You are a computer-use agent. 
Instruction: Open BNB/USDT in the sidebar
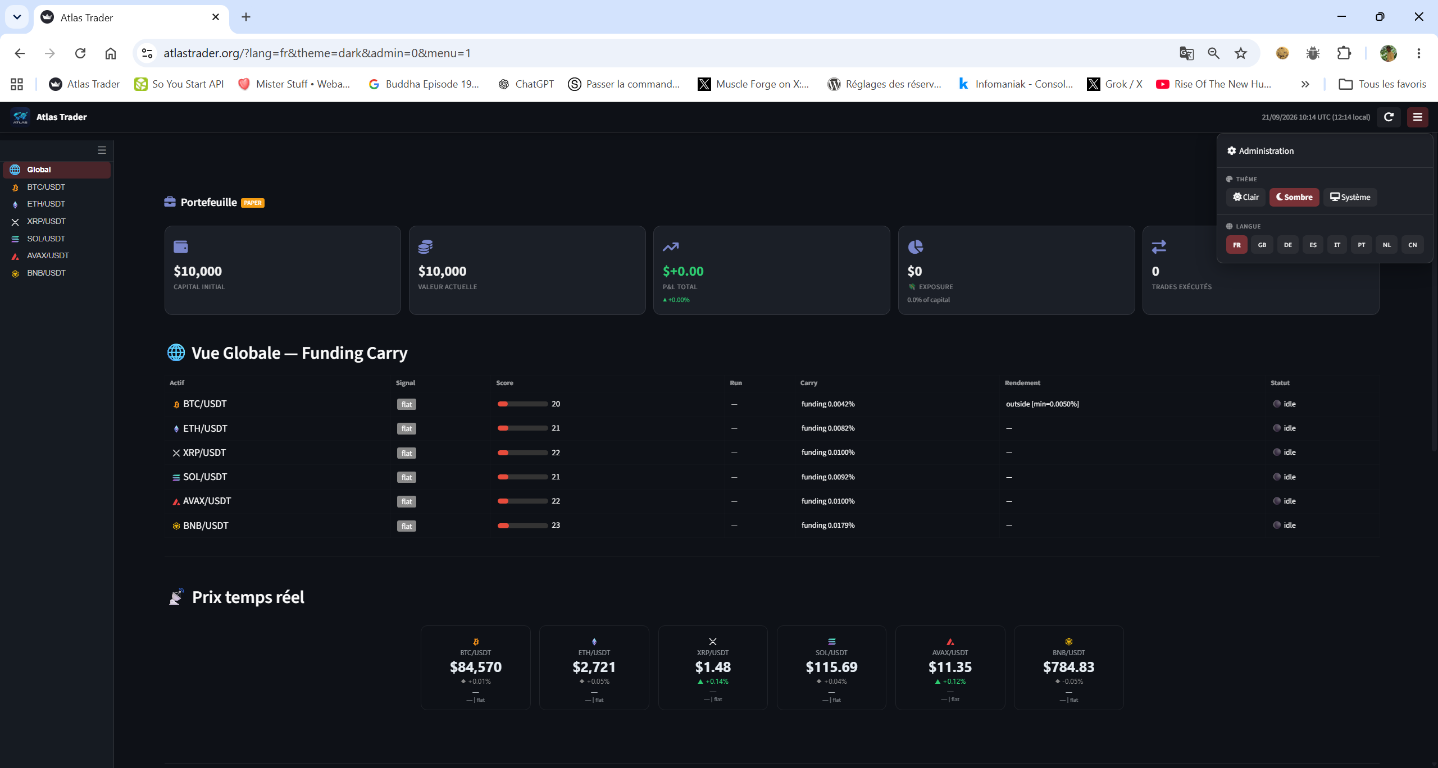coord(57,273)
